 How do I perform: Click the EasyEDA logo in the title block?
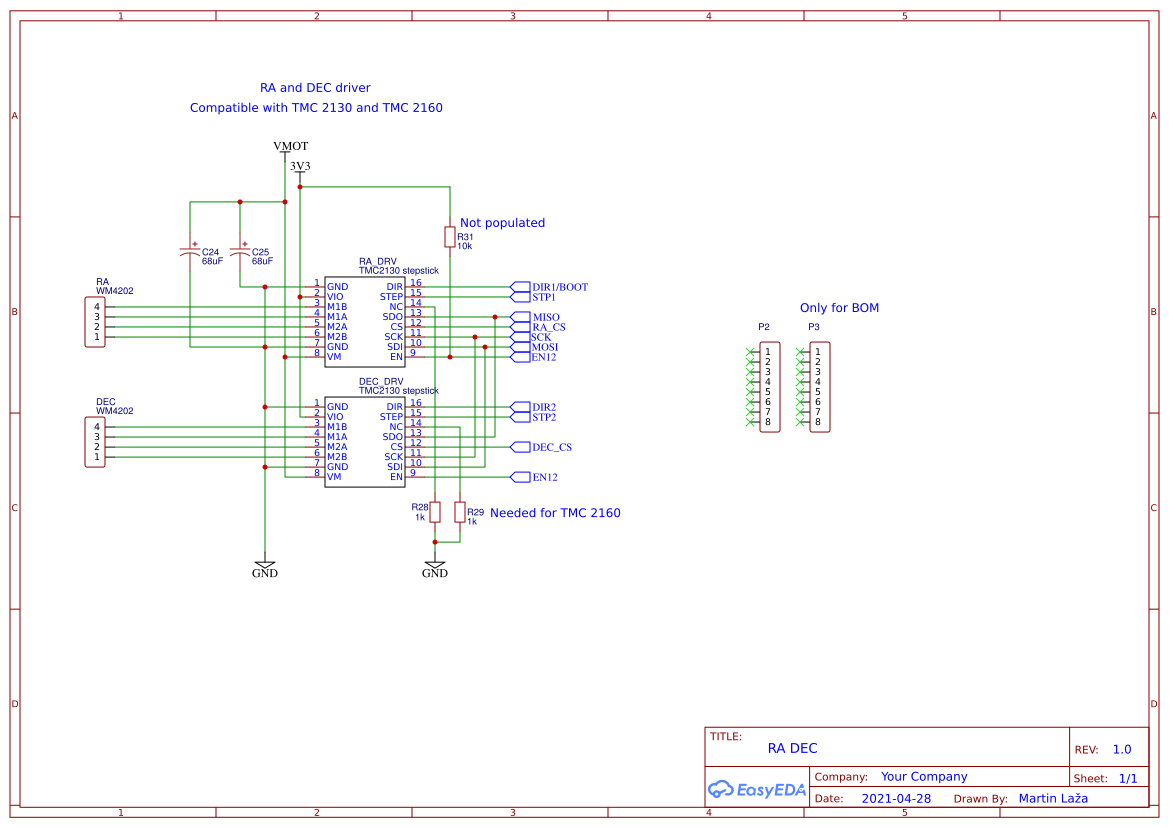[757, 790]
